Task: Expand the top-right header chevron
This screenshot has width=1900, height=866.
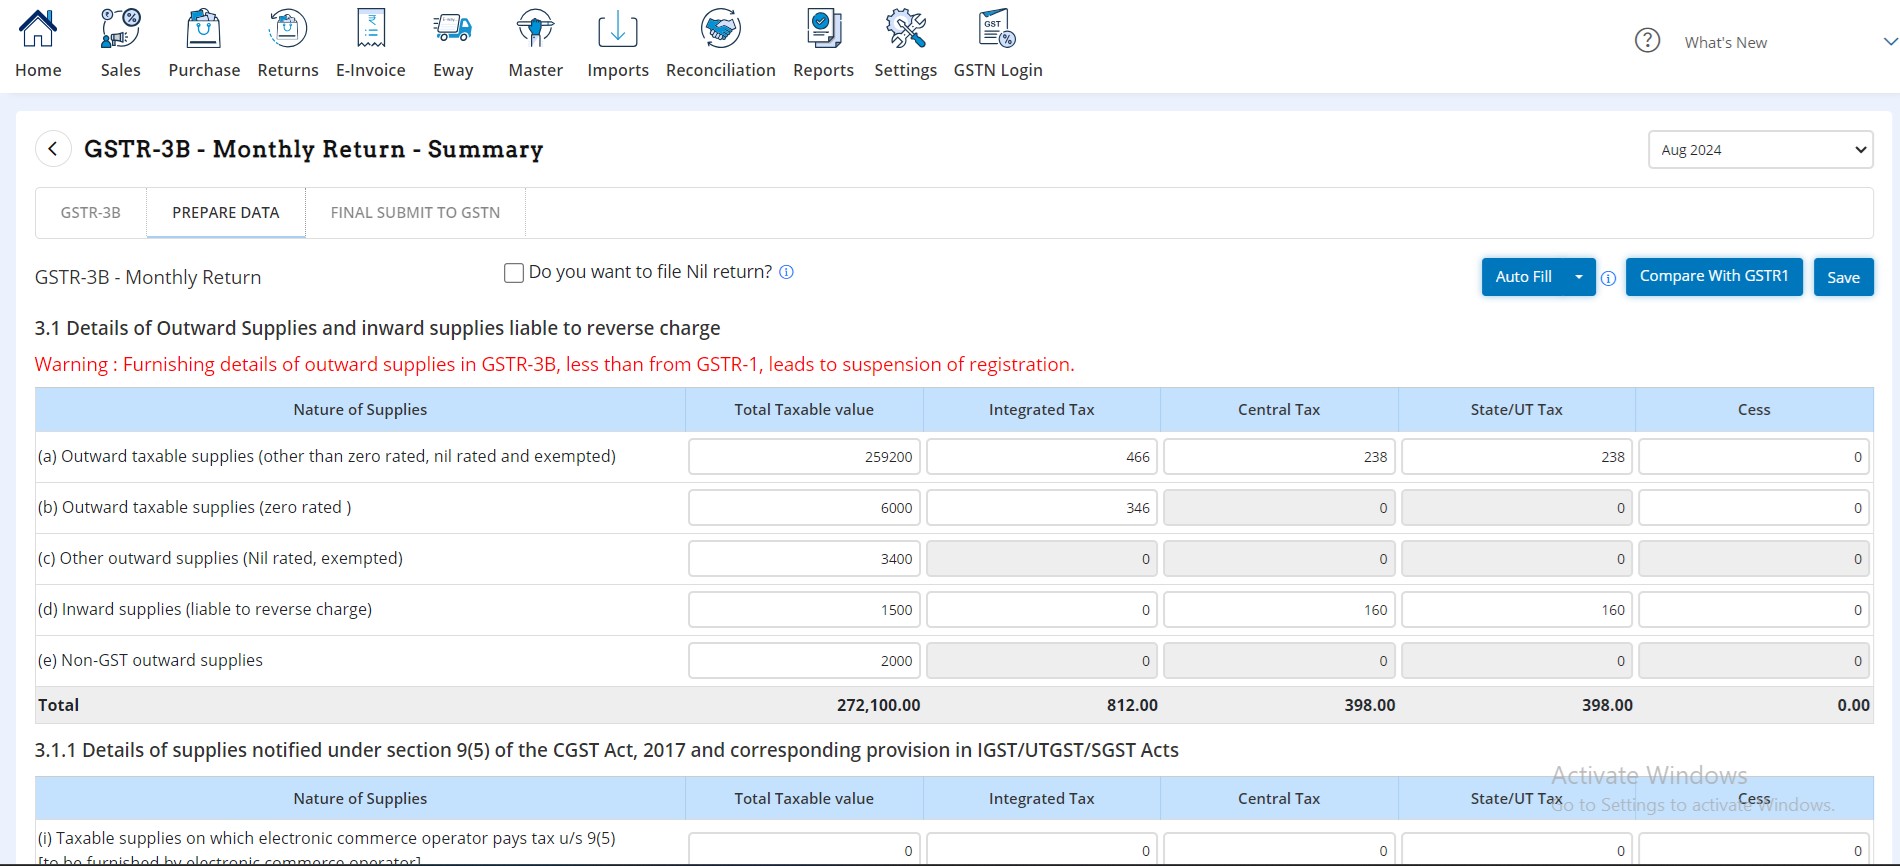Action: [x=1890, y=42]
